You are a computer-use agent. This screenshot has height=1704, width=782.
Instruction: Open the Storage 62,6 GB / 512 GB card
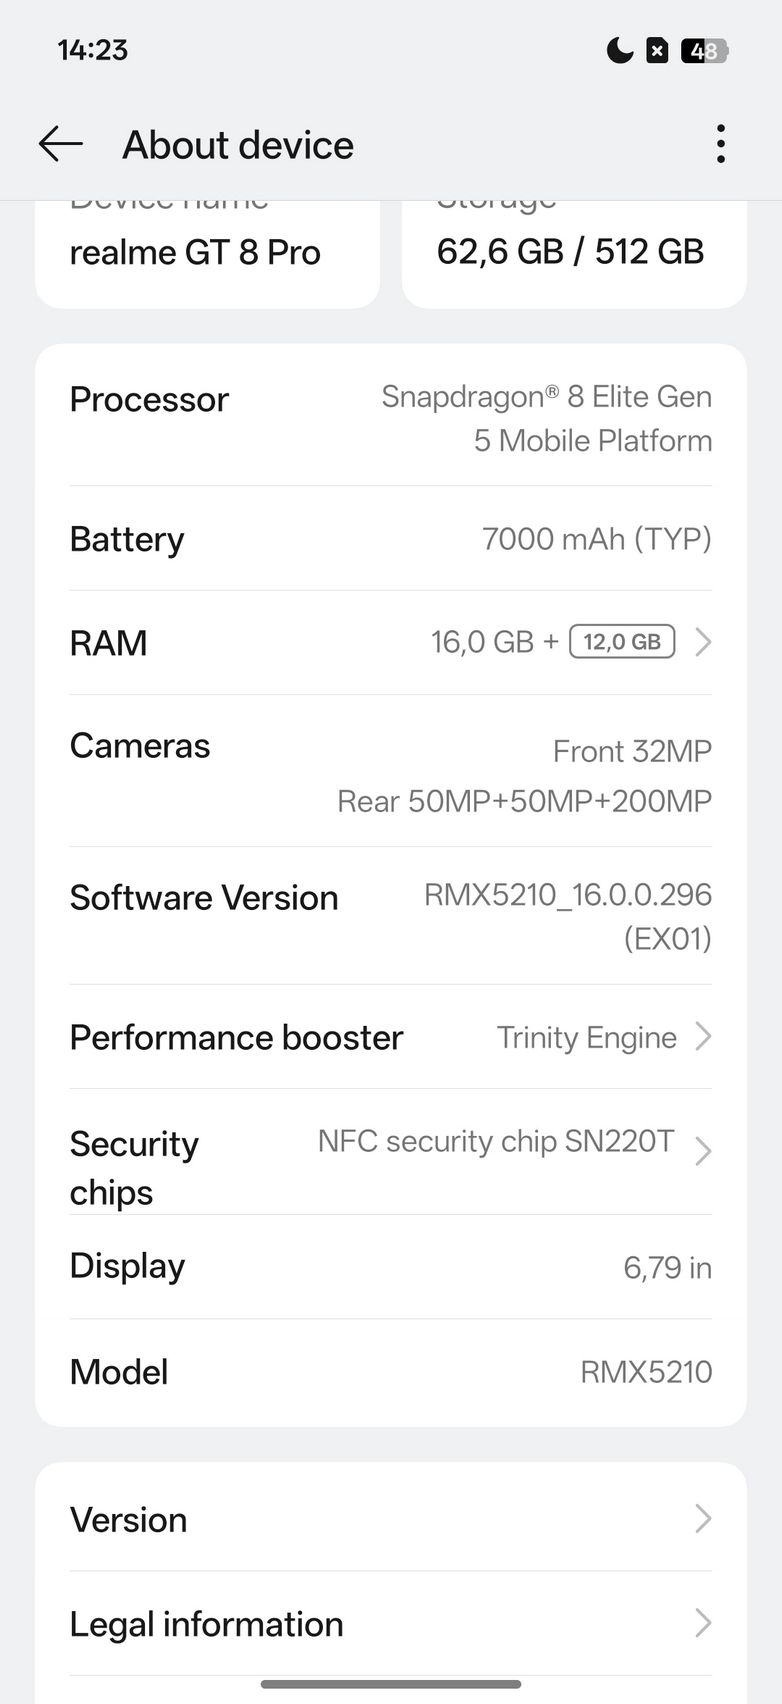573,253
